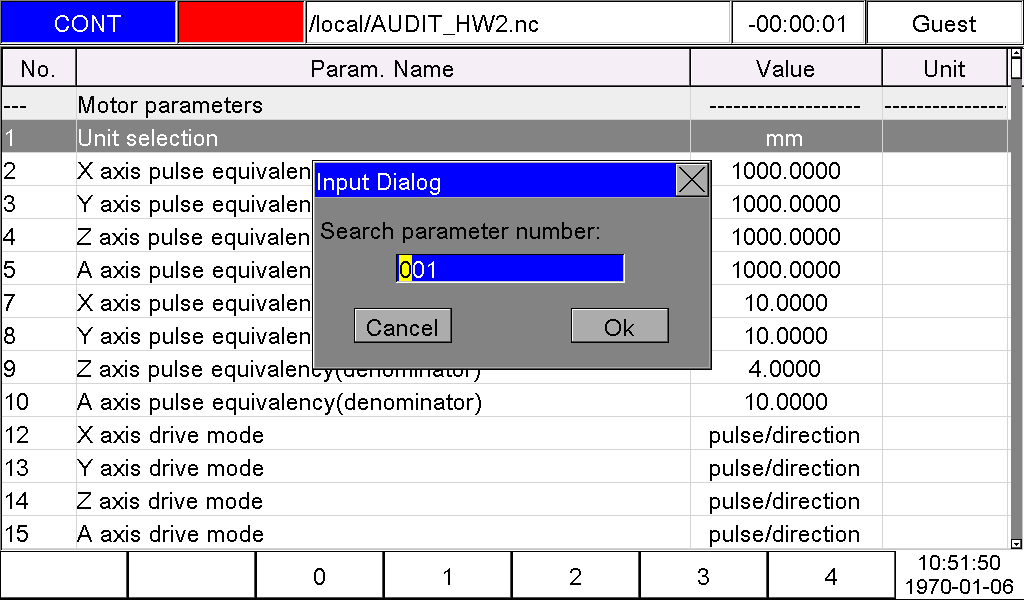The image size is (1024, 600).
Task: Click the Unit column header
Action: click(944, 68)
